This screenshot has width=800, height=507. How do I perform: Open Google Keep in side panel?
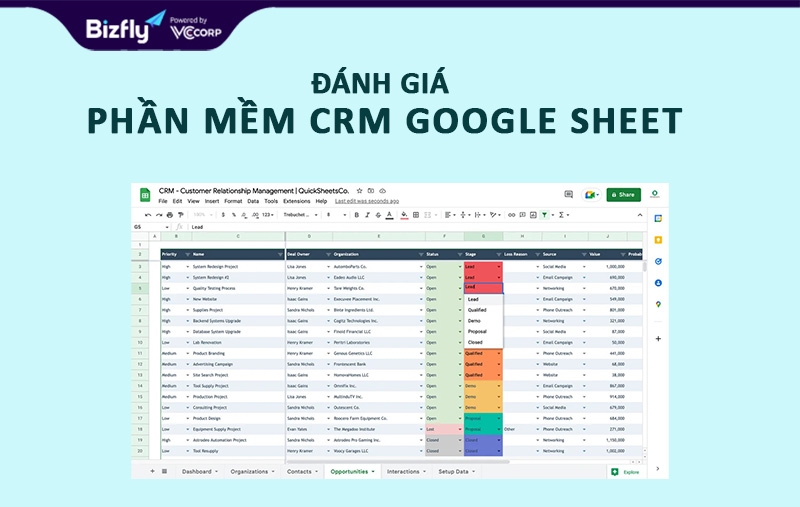tap(658, 240)
